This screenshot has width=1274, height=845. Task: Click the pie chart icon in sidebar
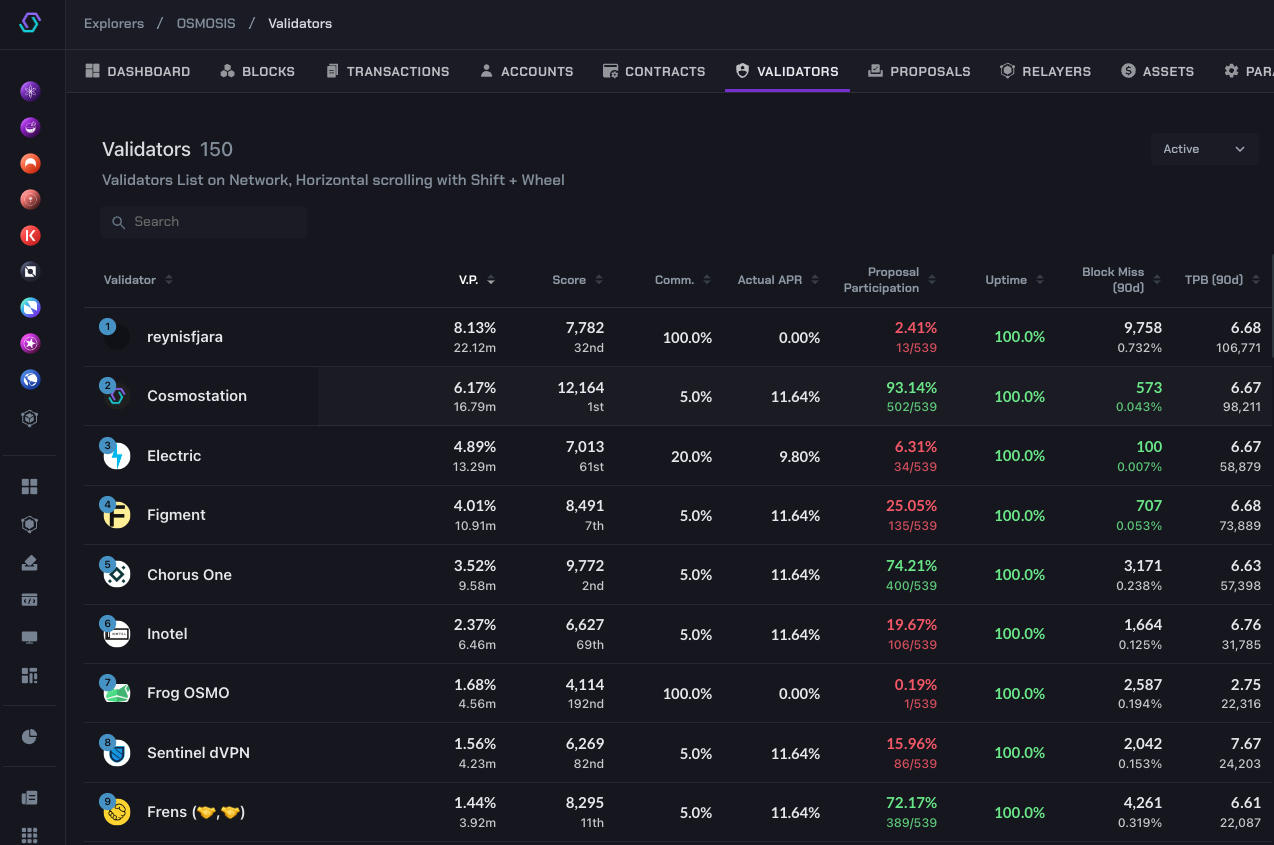[30, 737]
